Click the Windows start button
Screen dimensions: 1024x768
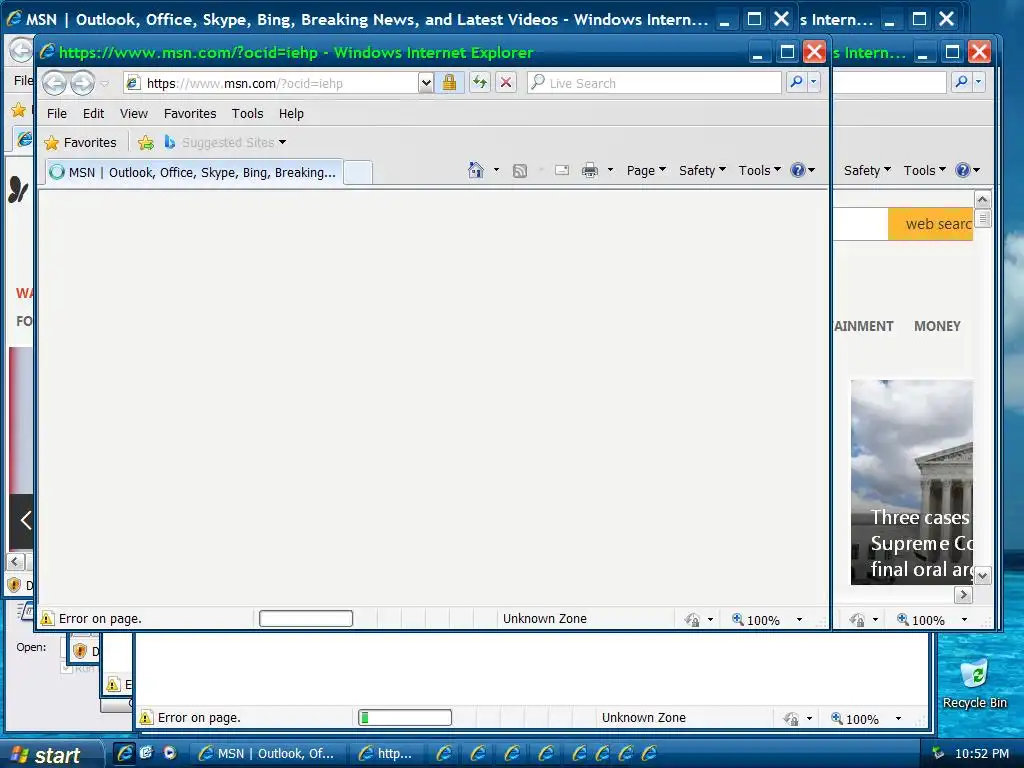(51, 754)
